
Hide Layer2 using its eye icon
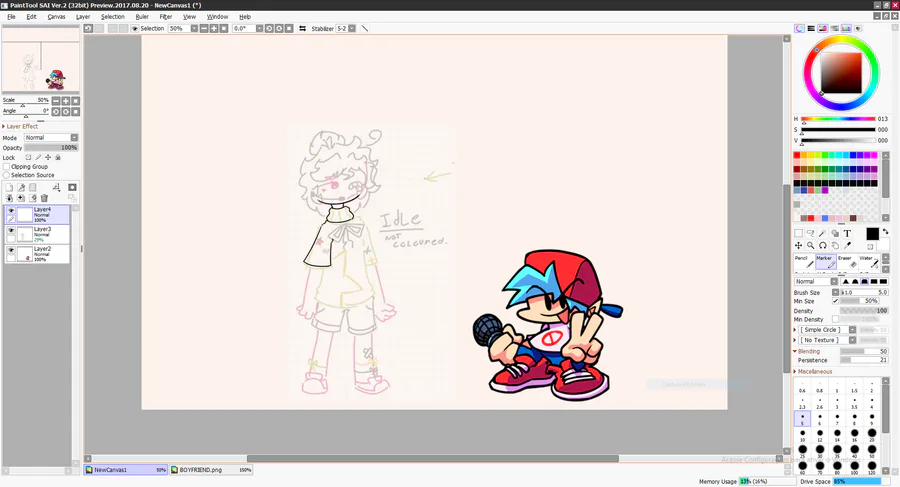click(x=11, y=250)
